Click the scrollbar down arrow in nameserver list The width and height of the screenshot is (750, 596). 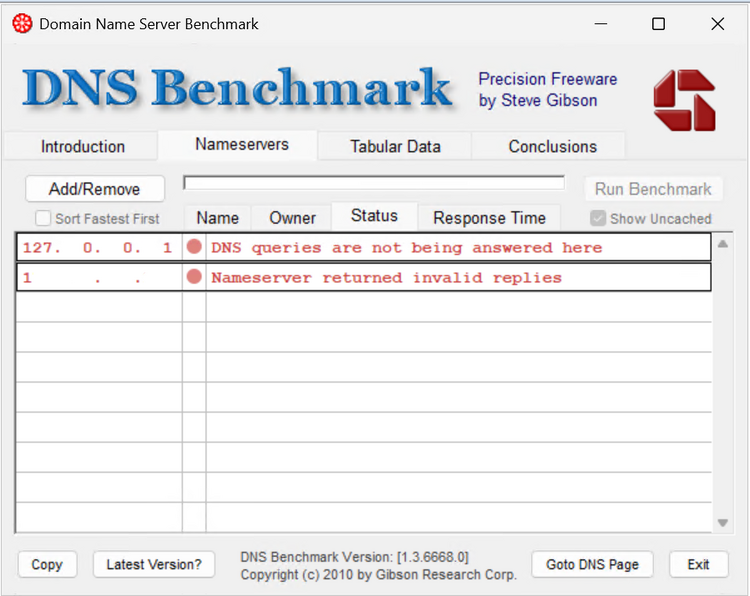click(723, 523)
